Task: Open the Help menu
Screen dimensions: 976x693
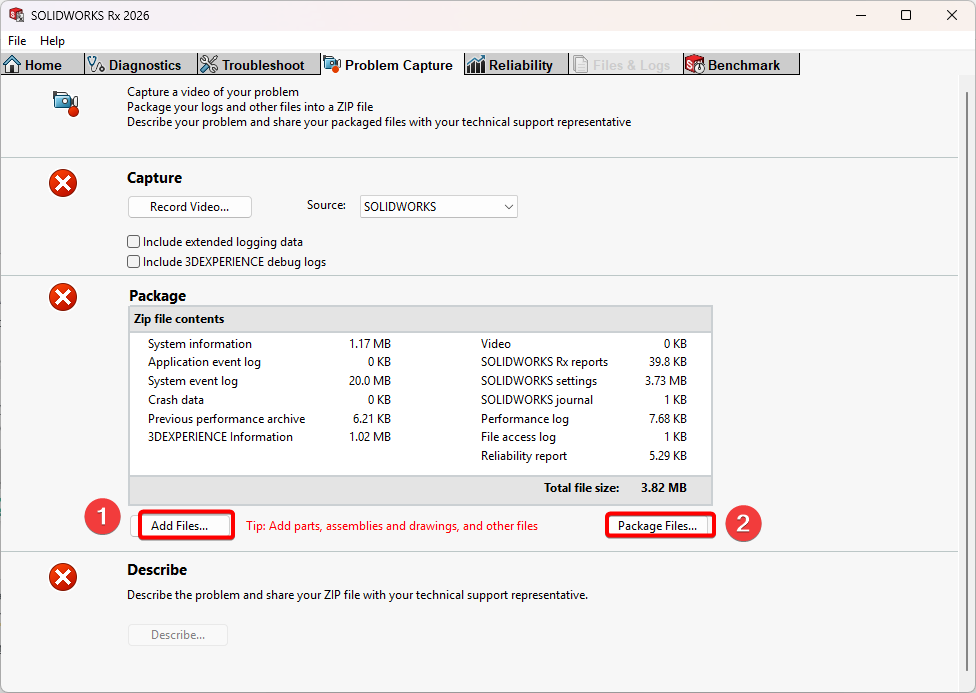Action: click(x=52, y=40)
